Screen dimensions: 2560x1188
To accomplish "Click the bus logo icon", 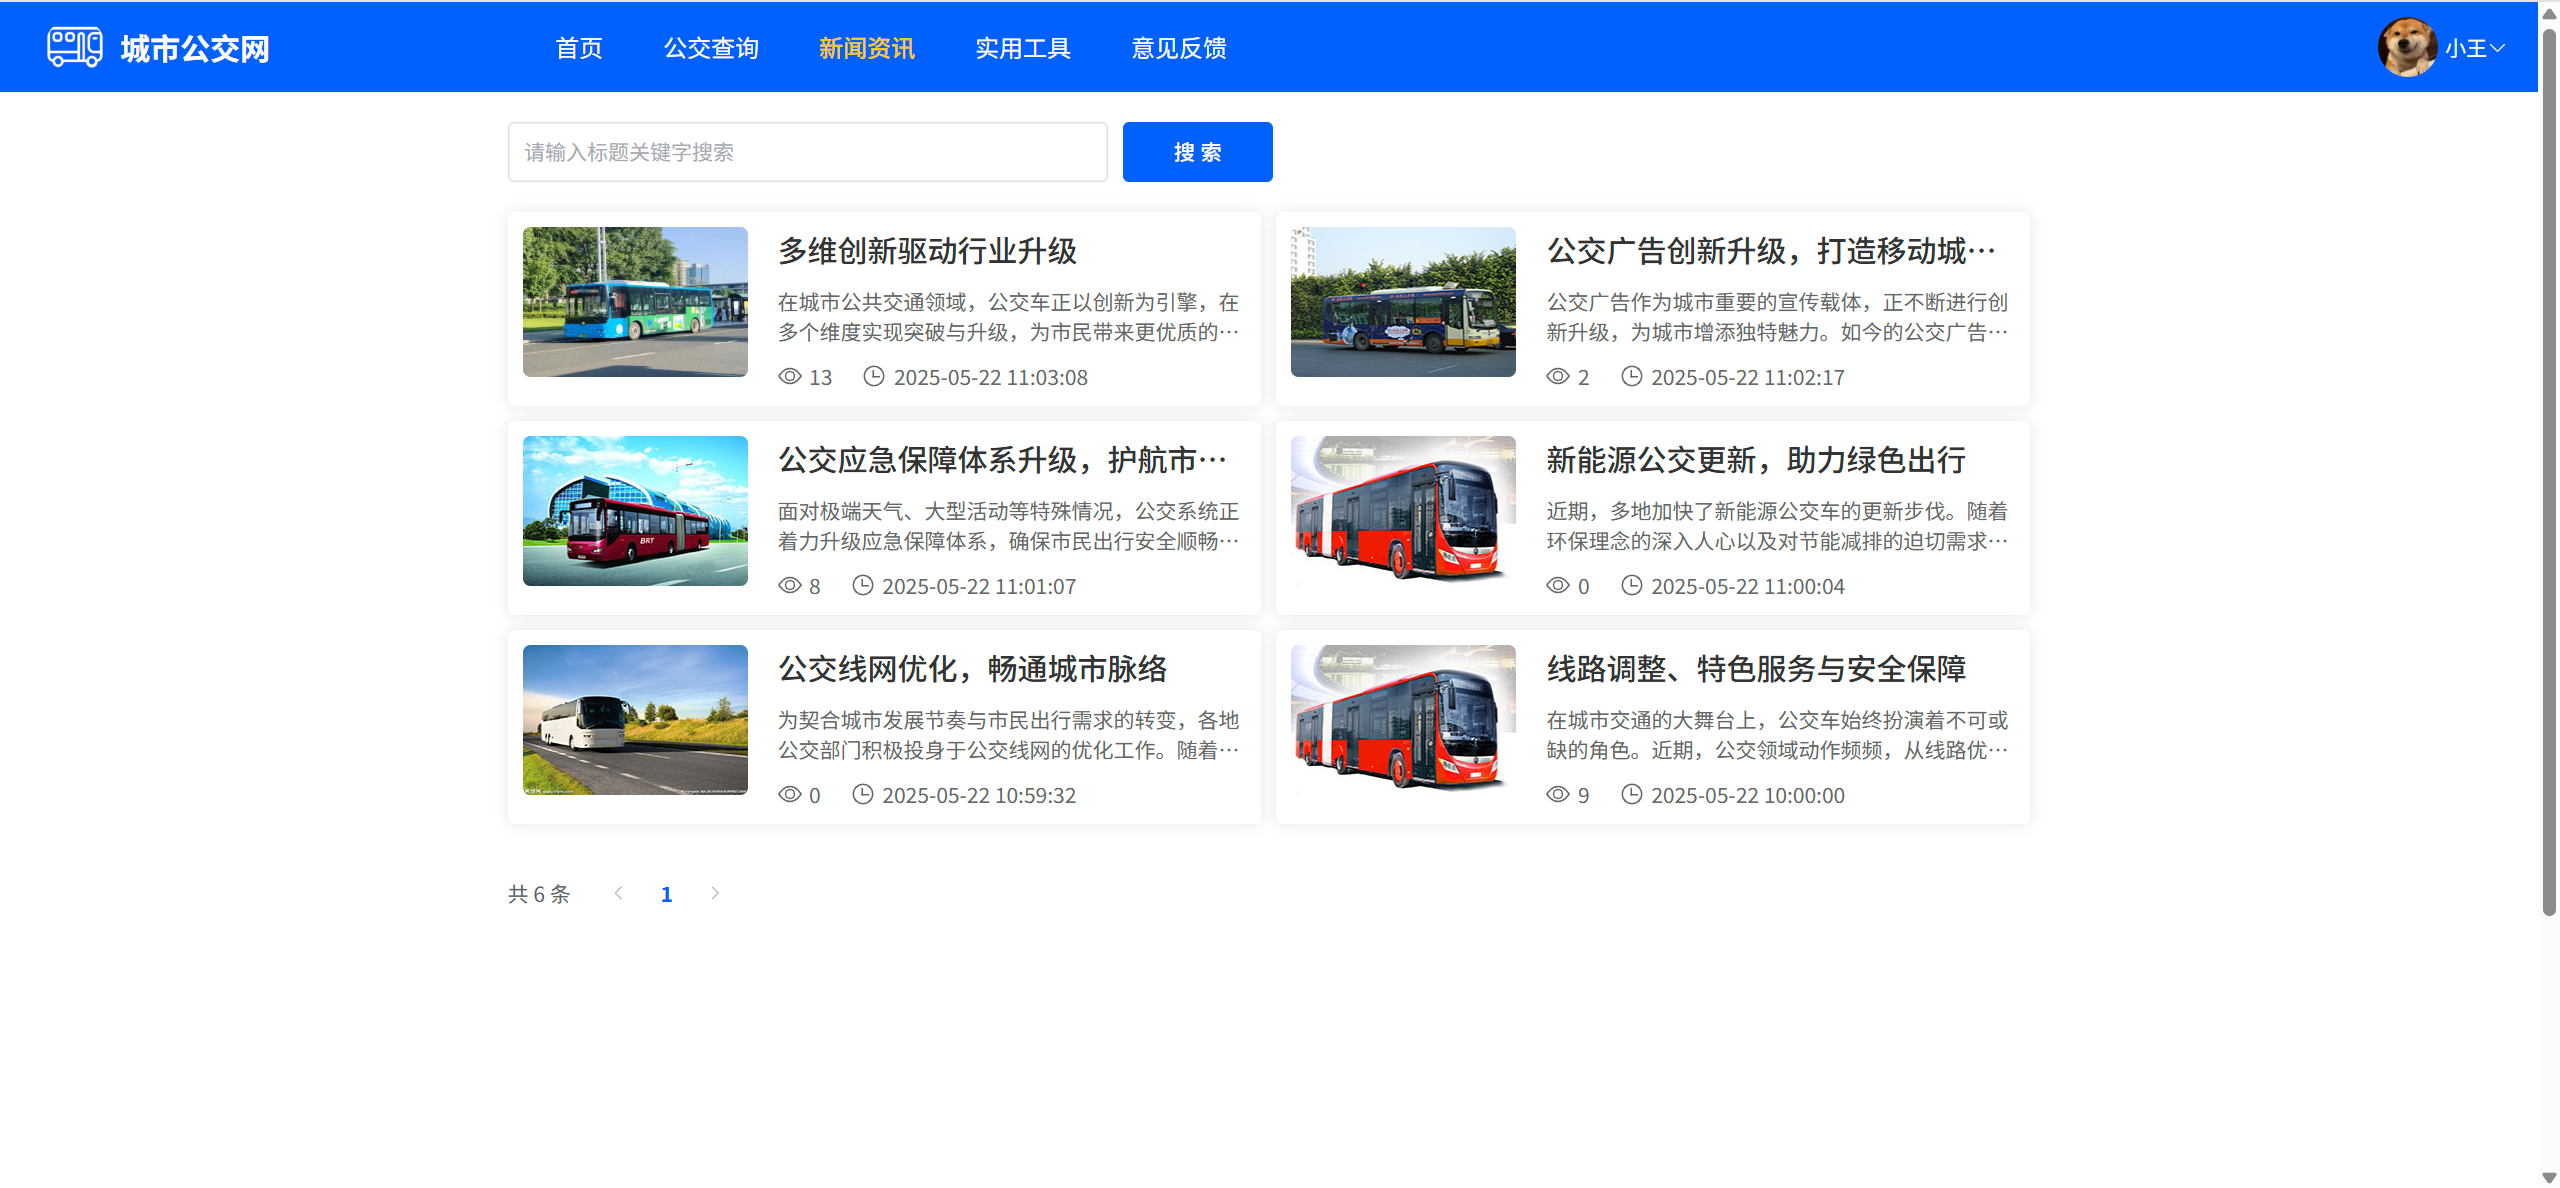I will click(x=74, y=47).
